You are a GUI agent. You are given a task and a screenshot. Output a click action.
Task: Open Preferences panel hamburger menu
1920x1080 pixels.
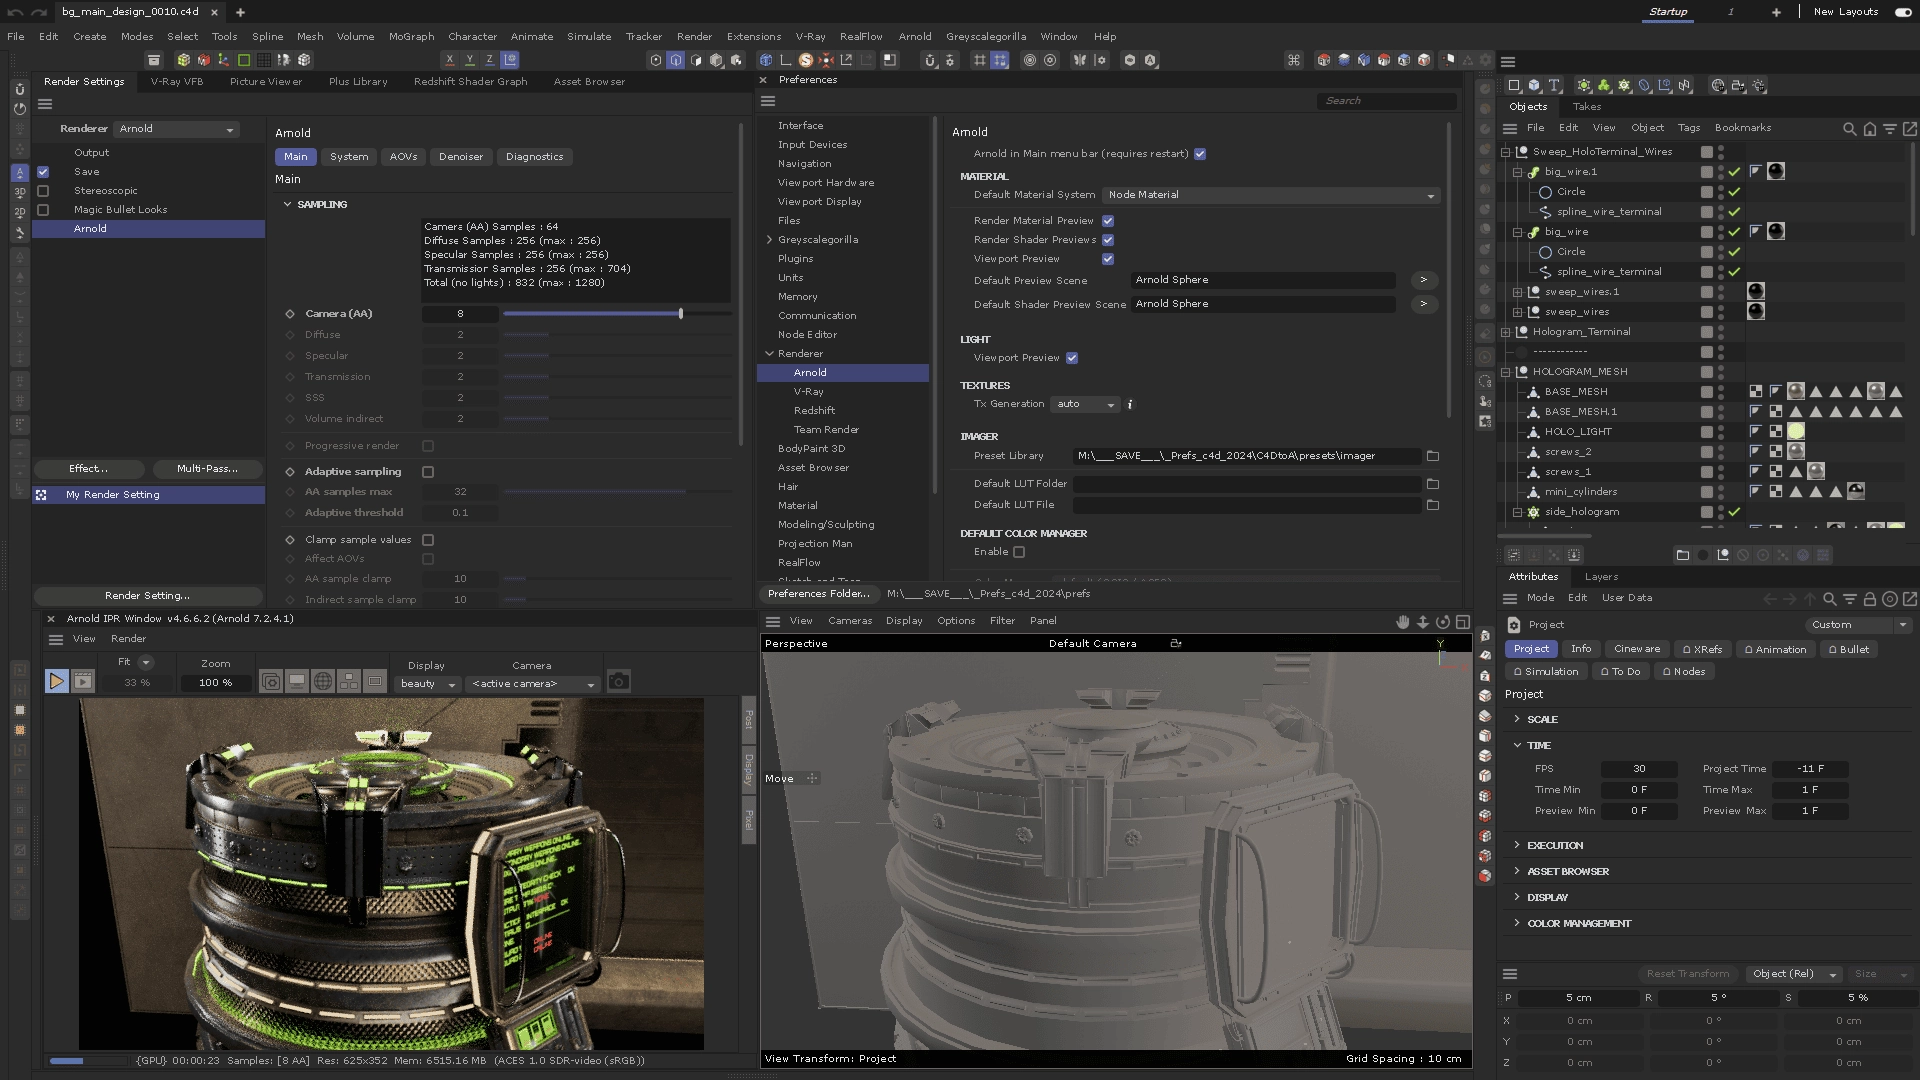click(768, 101)
